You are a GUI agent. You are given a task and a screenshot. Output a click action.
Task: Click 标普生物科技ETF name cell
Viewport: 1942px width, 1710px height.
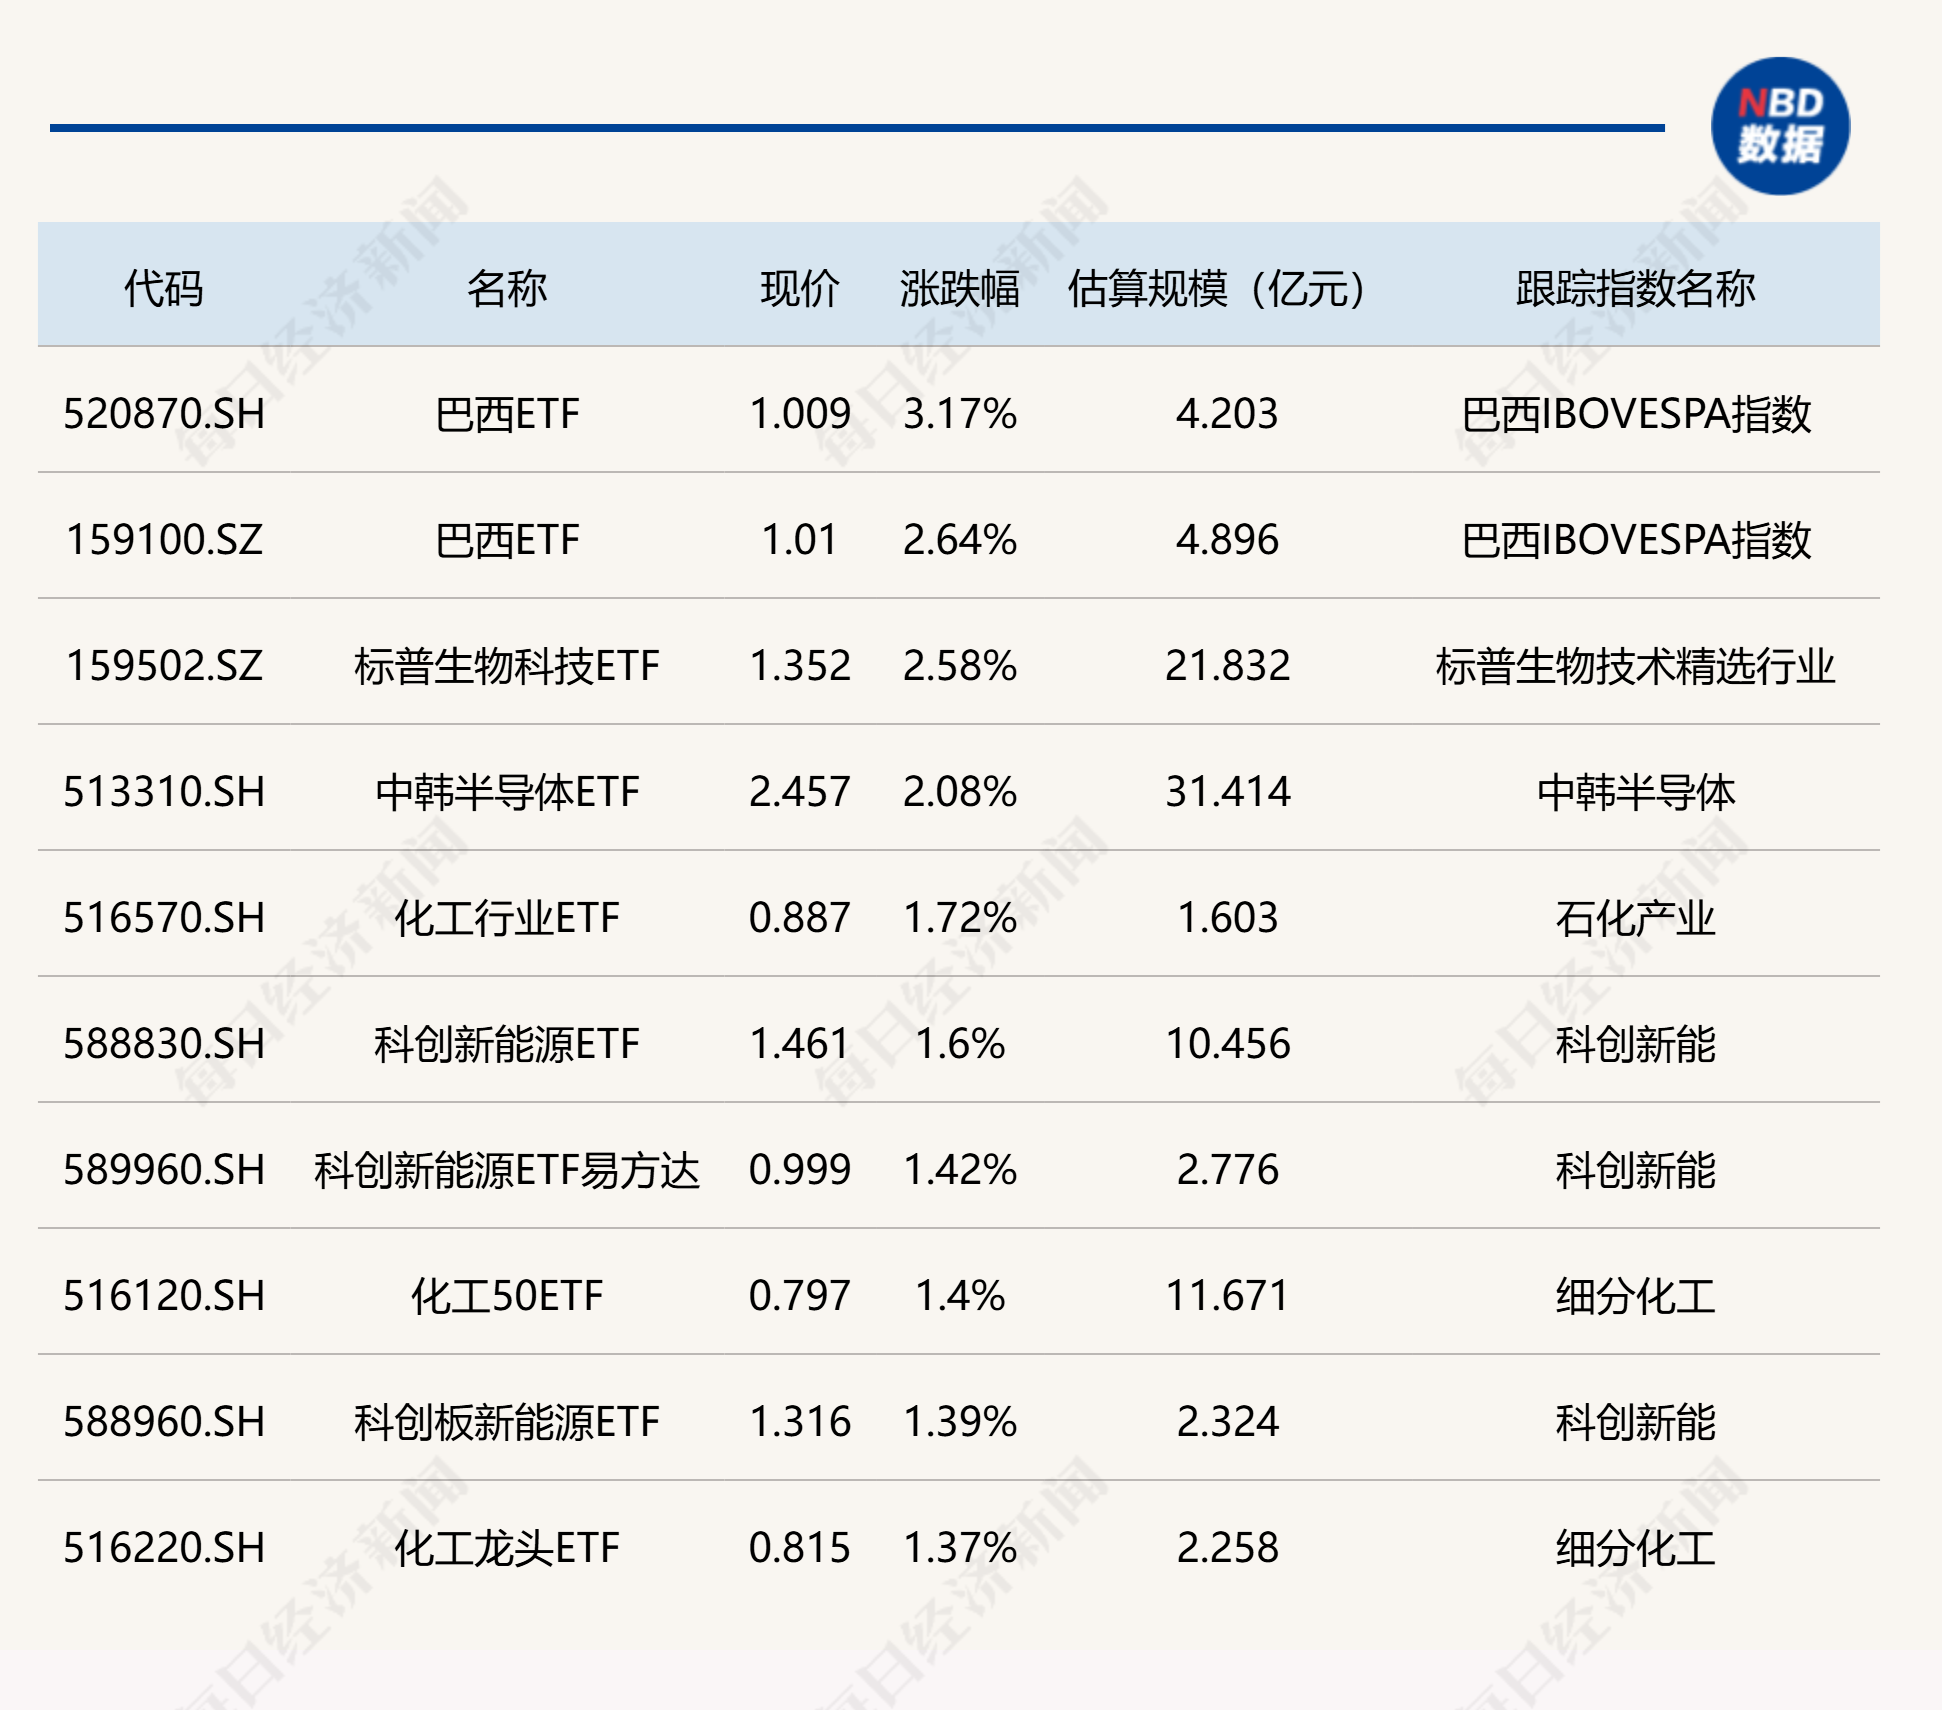click(506, 666)
